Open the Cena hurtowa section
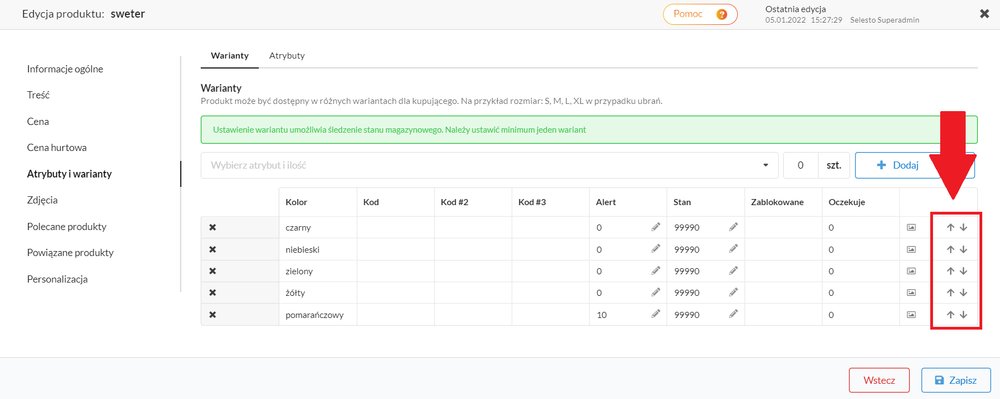 (x=57, y=147)
